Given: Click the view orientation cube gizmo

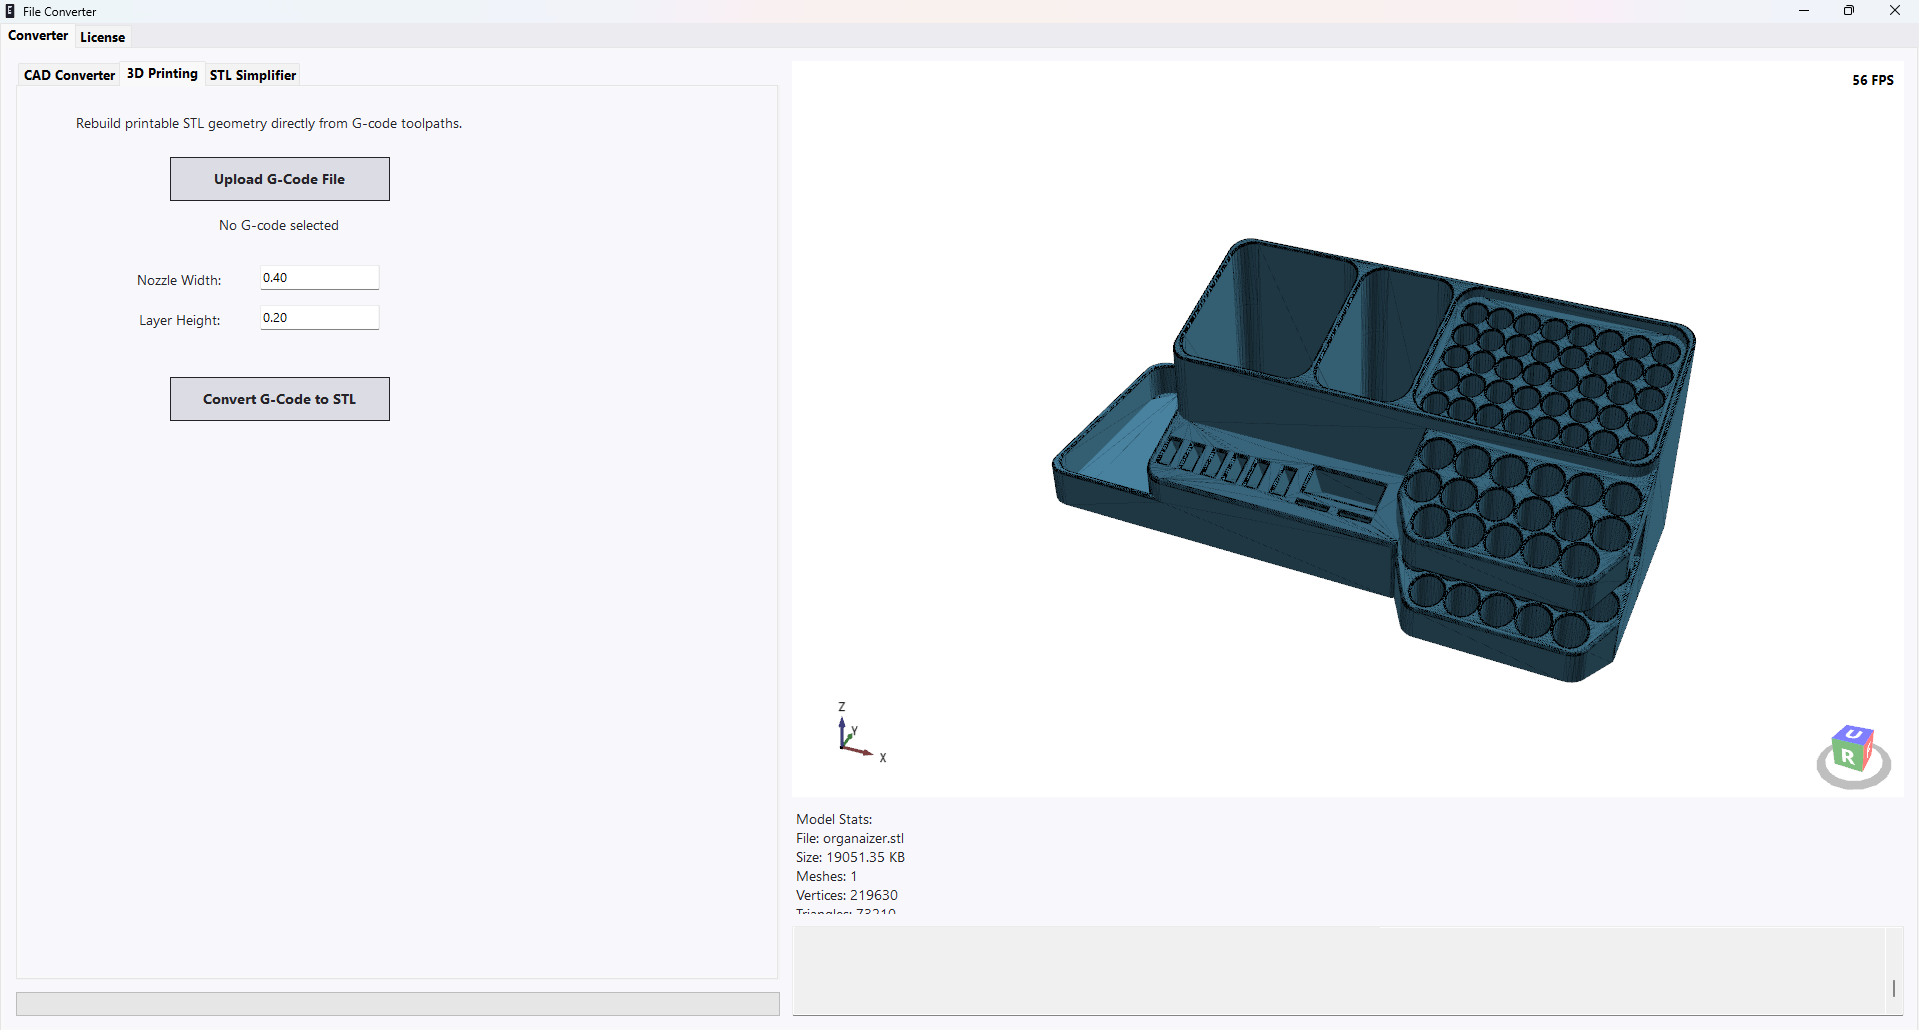Looking at the screenshot, I should tap(1853, 756).
